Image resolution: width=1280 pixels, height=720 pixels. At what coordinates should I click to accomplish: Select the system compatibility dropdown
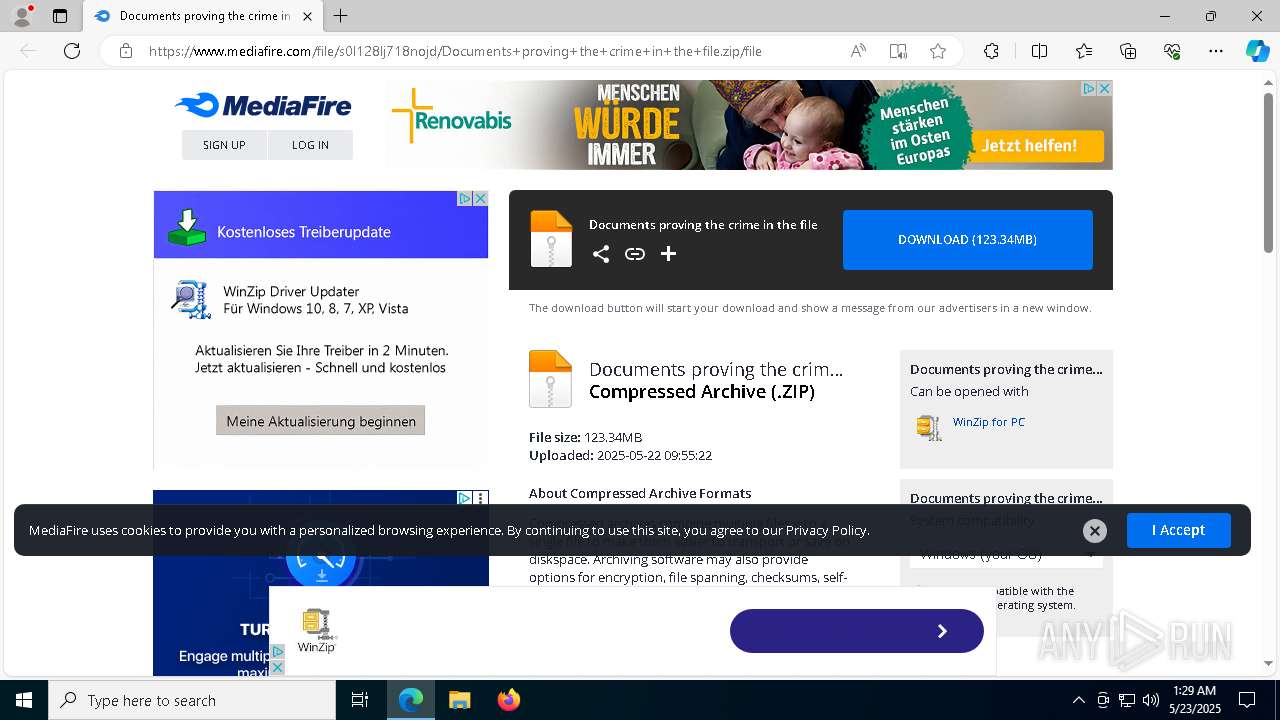1006,554
